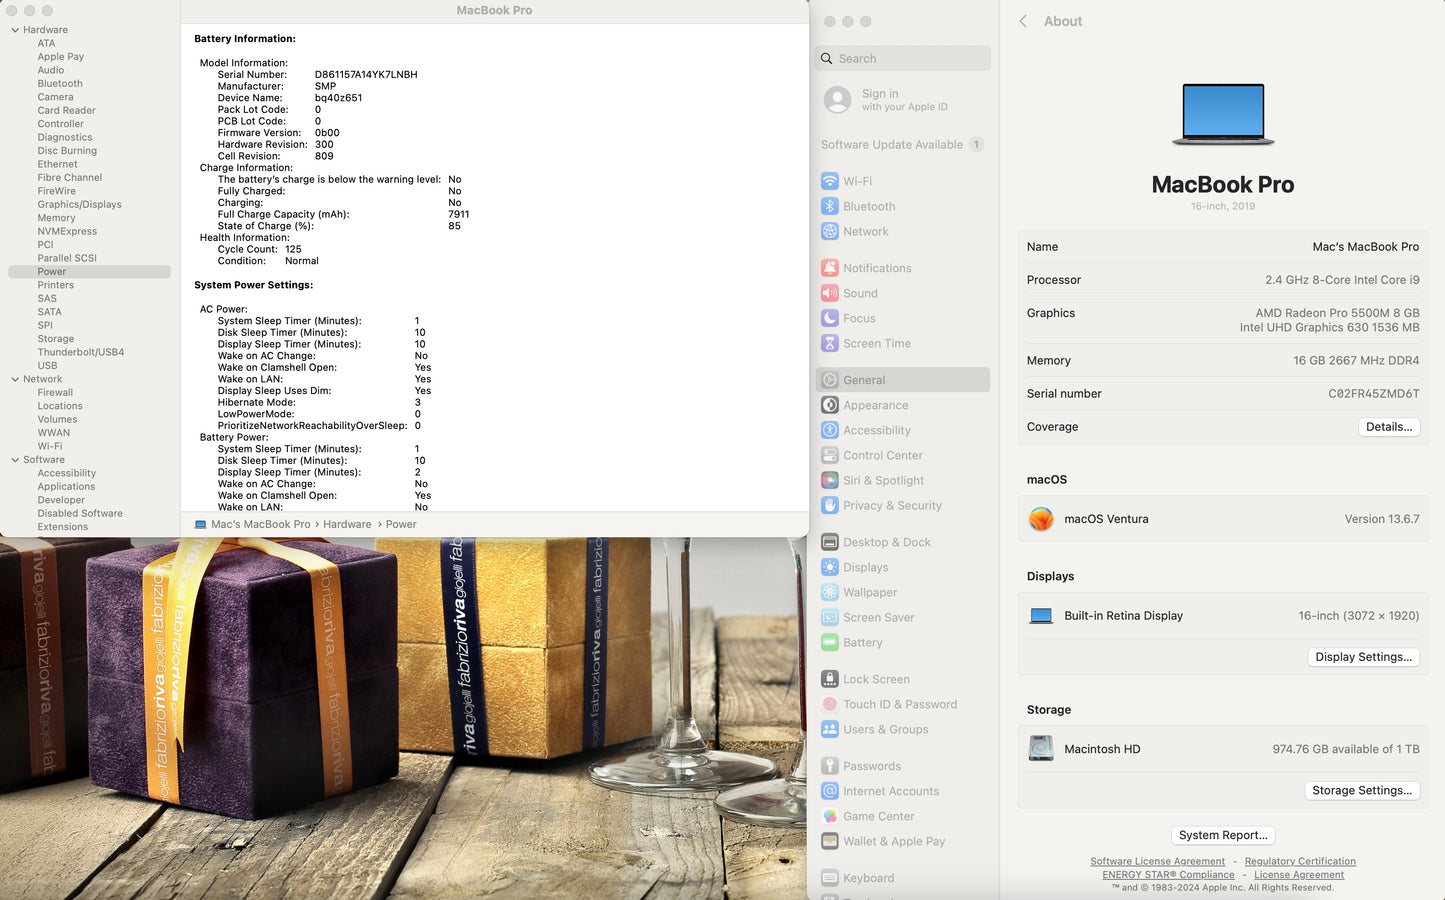The image size is (1445, 900).
Task: Collapse the Software tree section
Action: pyautogui.click(x=15, y=460)
